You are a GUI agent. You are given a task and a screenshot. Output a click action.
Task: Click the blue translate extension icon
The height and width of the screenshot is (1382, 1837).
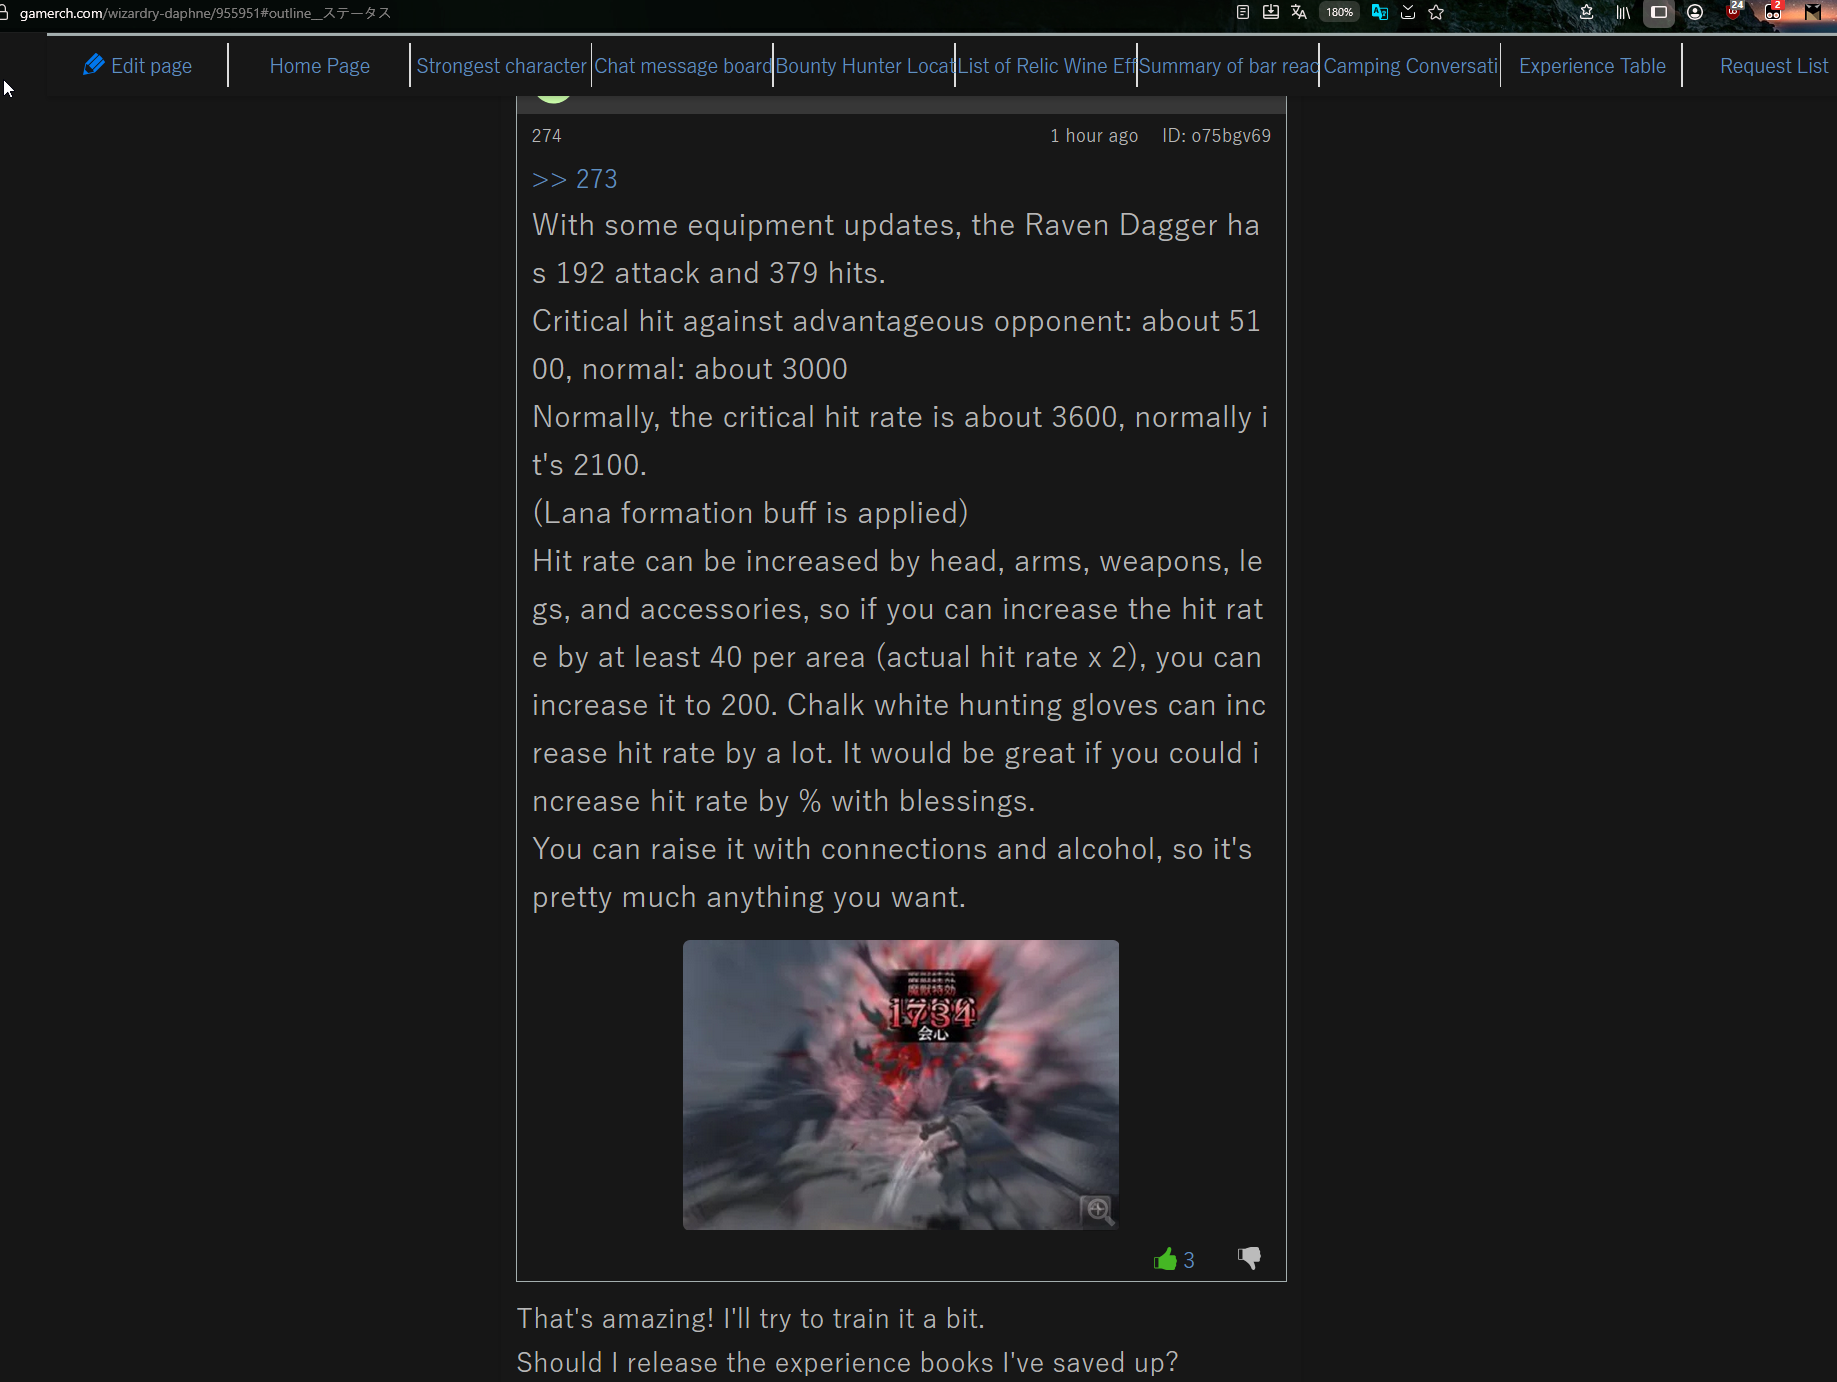pos(1380,12)
